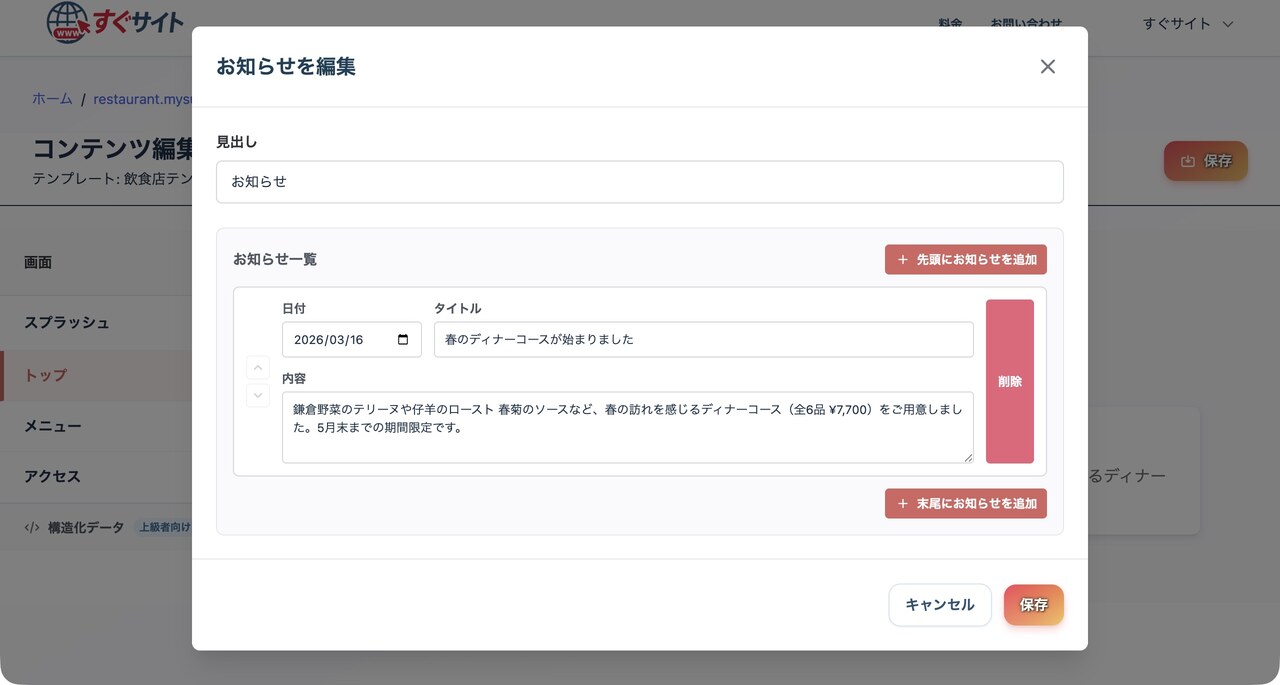1280x685 pixels.
Task: Click inside the 見出し heading input
Action: click(640, 181)
